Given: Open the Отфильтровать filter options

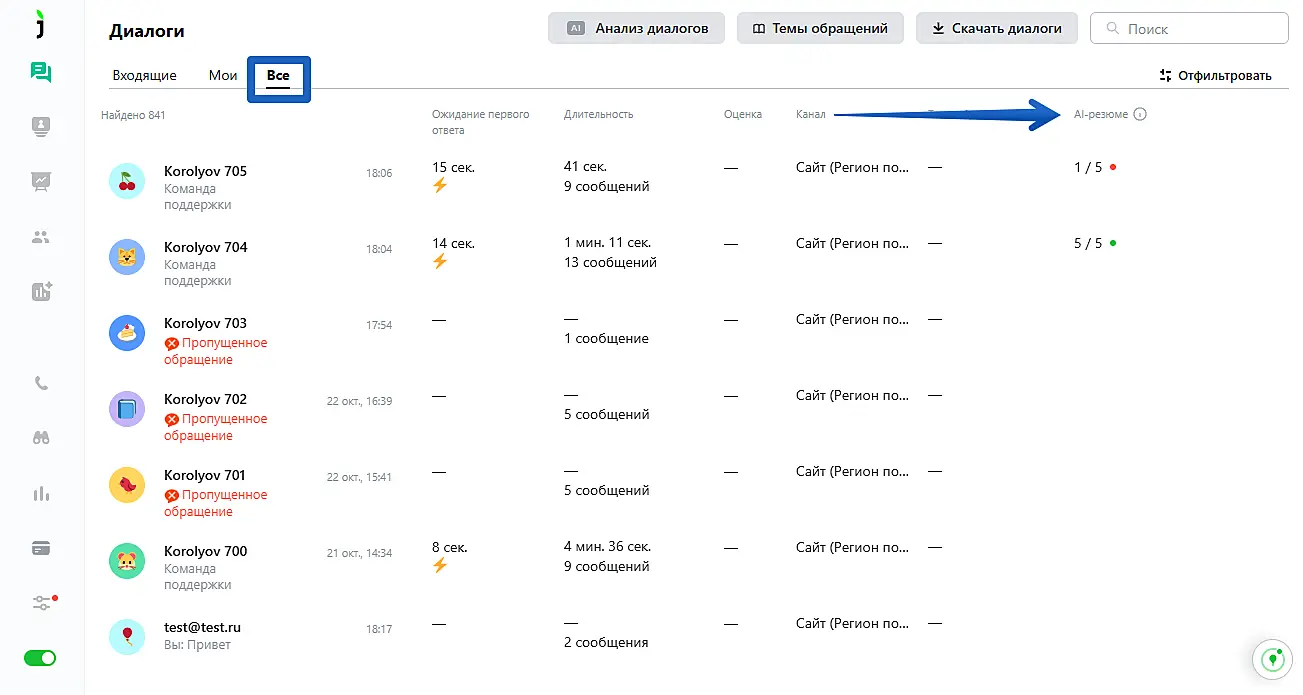Looking at the screenshot, I should click(1215, 75).
